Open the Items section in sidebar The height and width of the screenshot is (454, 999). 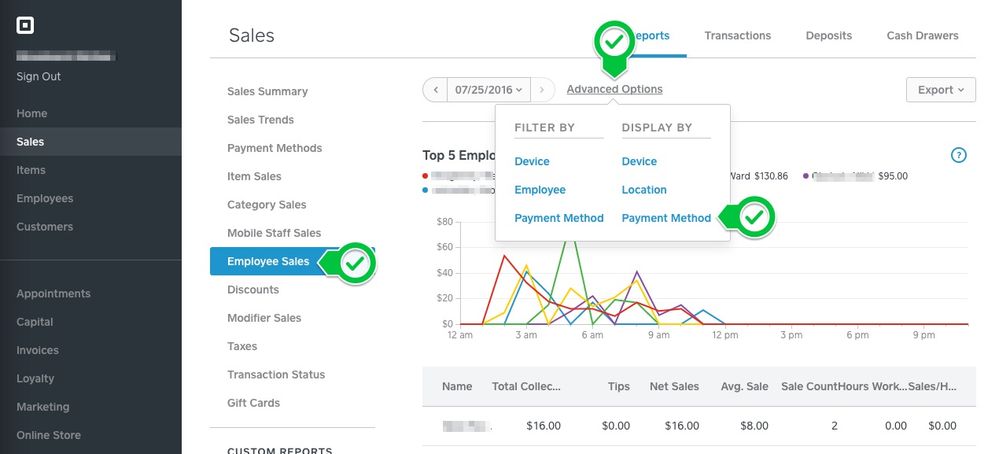(31, 170)
